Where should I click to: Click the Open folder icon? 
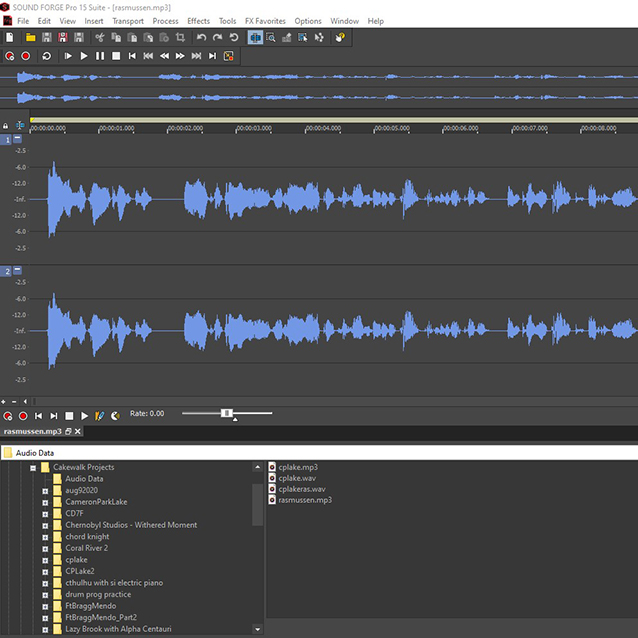click(31, 38)
